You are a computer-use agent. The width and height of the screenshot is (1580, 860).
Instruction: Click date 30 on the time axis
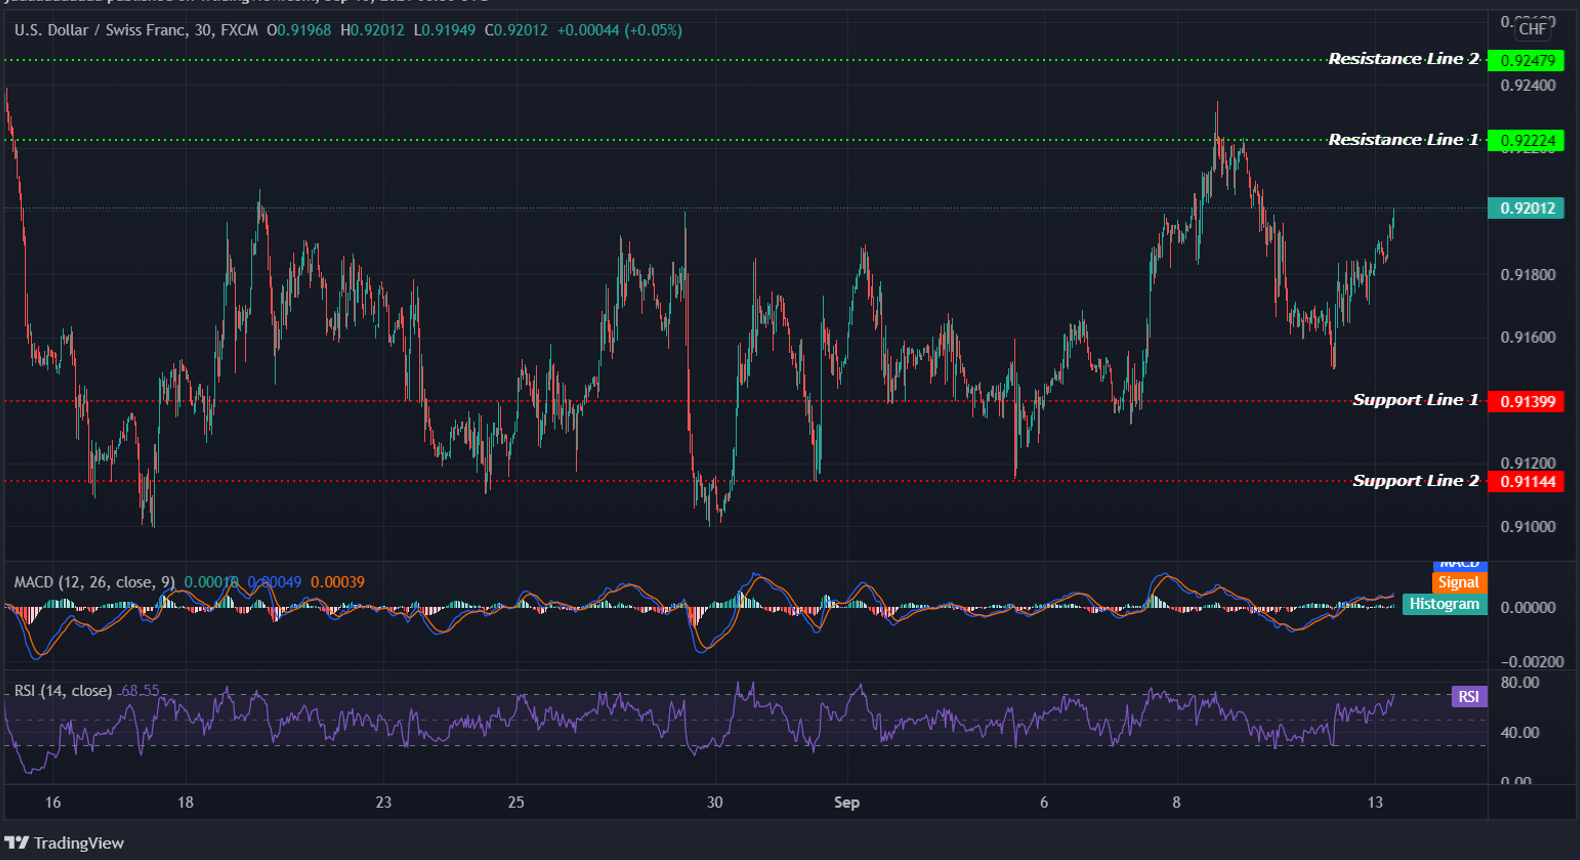click(715, 802)
